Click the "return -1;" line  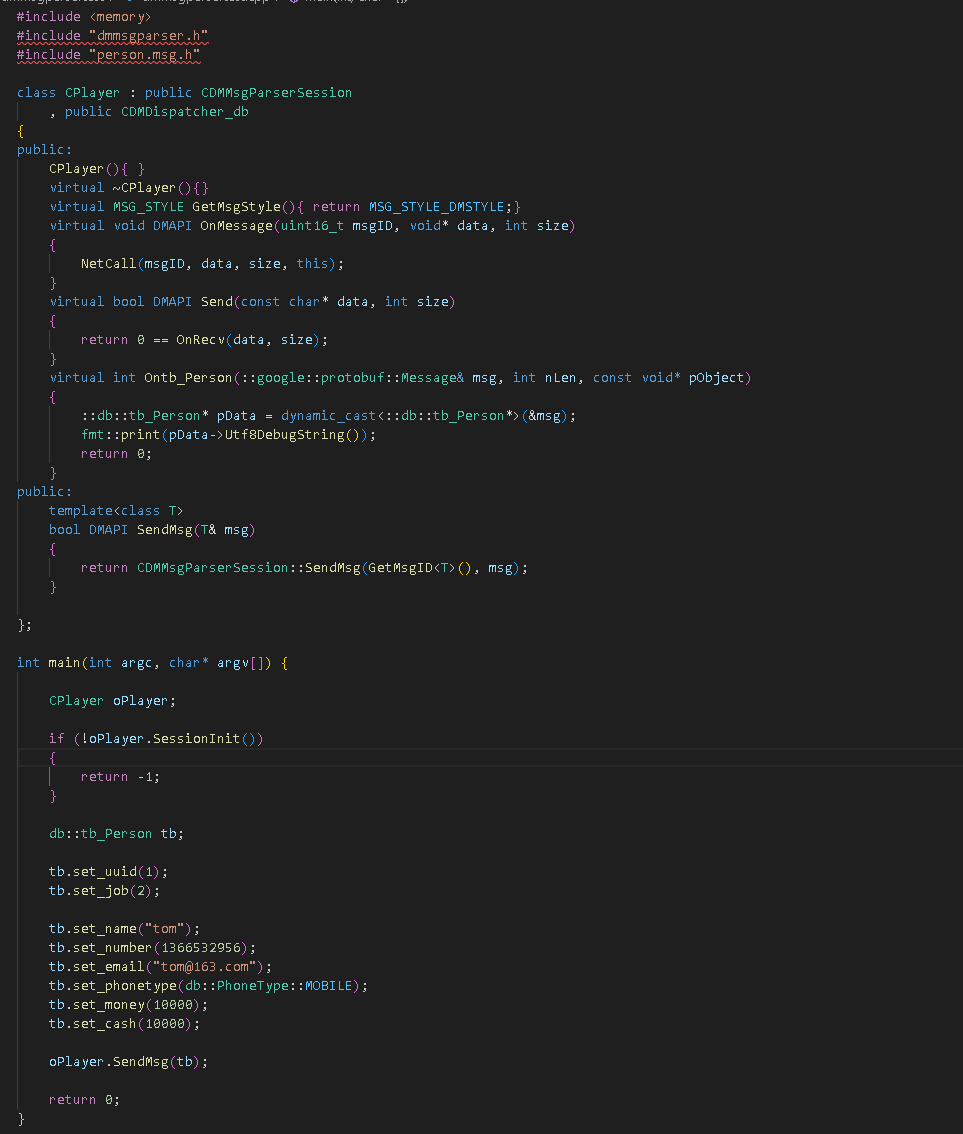pyautogui.click(x=120, y=777)
